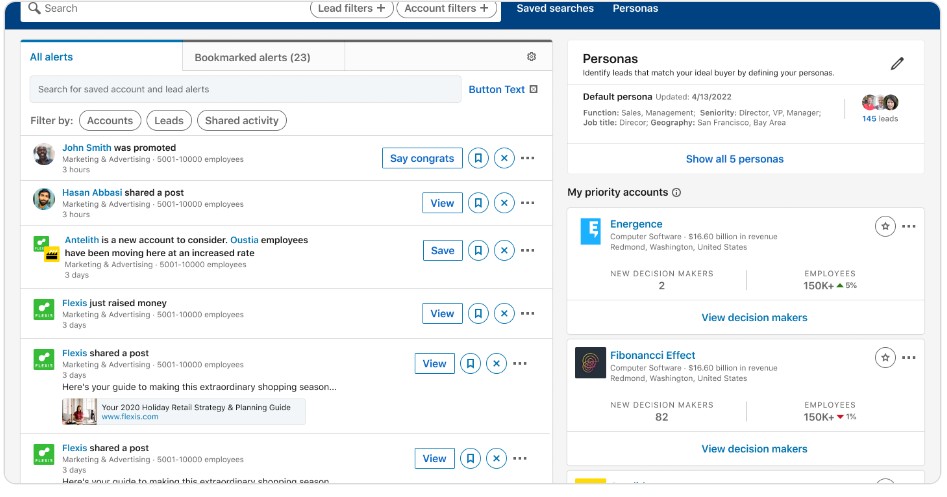Toggle the Accounts filter chip

click(110, 120)
